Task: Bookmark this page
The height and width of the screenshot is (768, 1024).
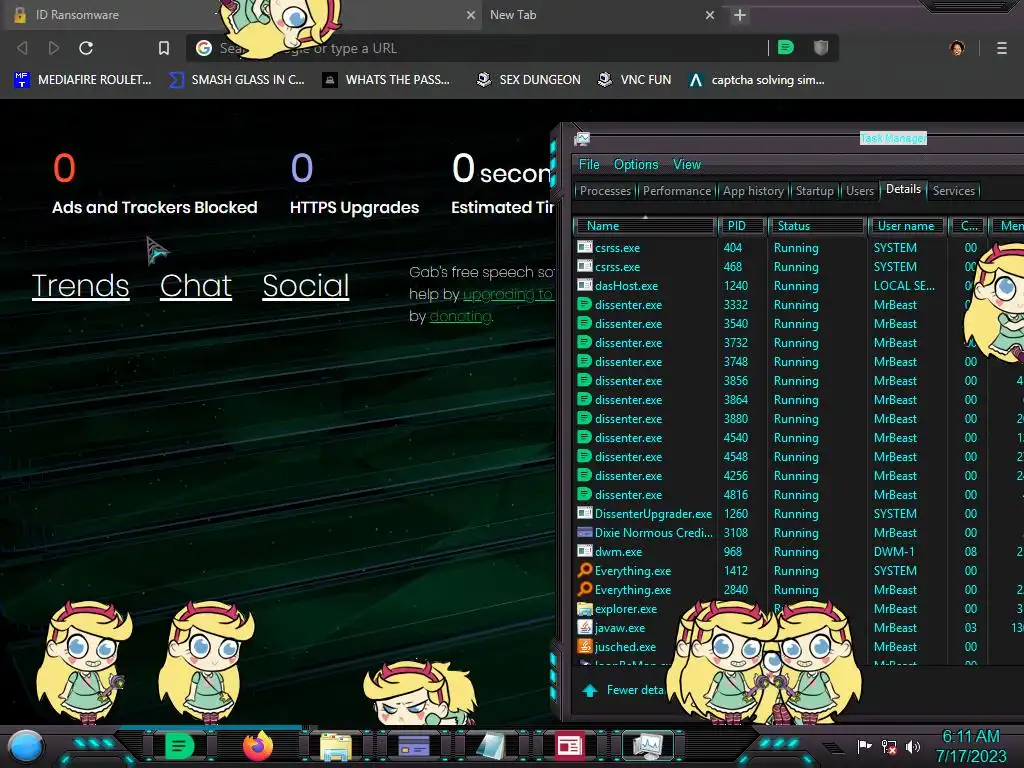Action: pyautogui.click(x=164, y=48)
